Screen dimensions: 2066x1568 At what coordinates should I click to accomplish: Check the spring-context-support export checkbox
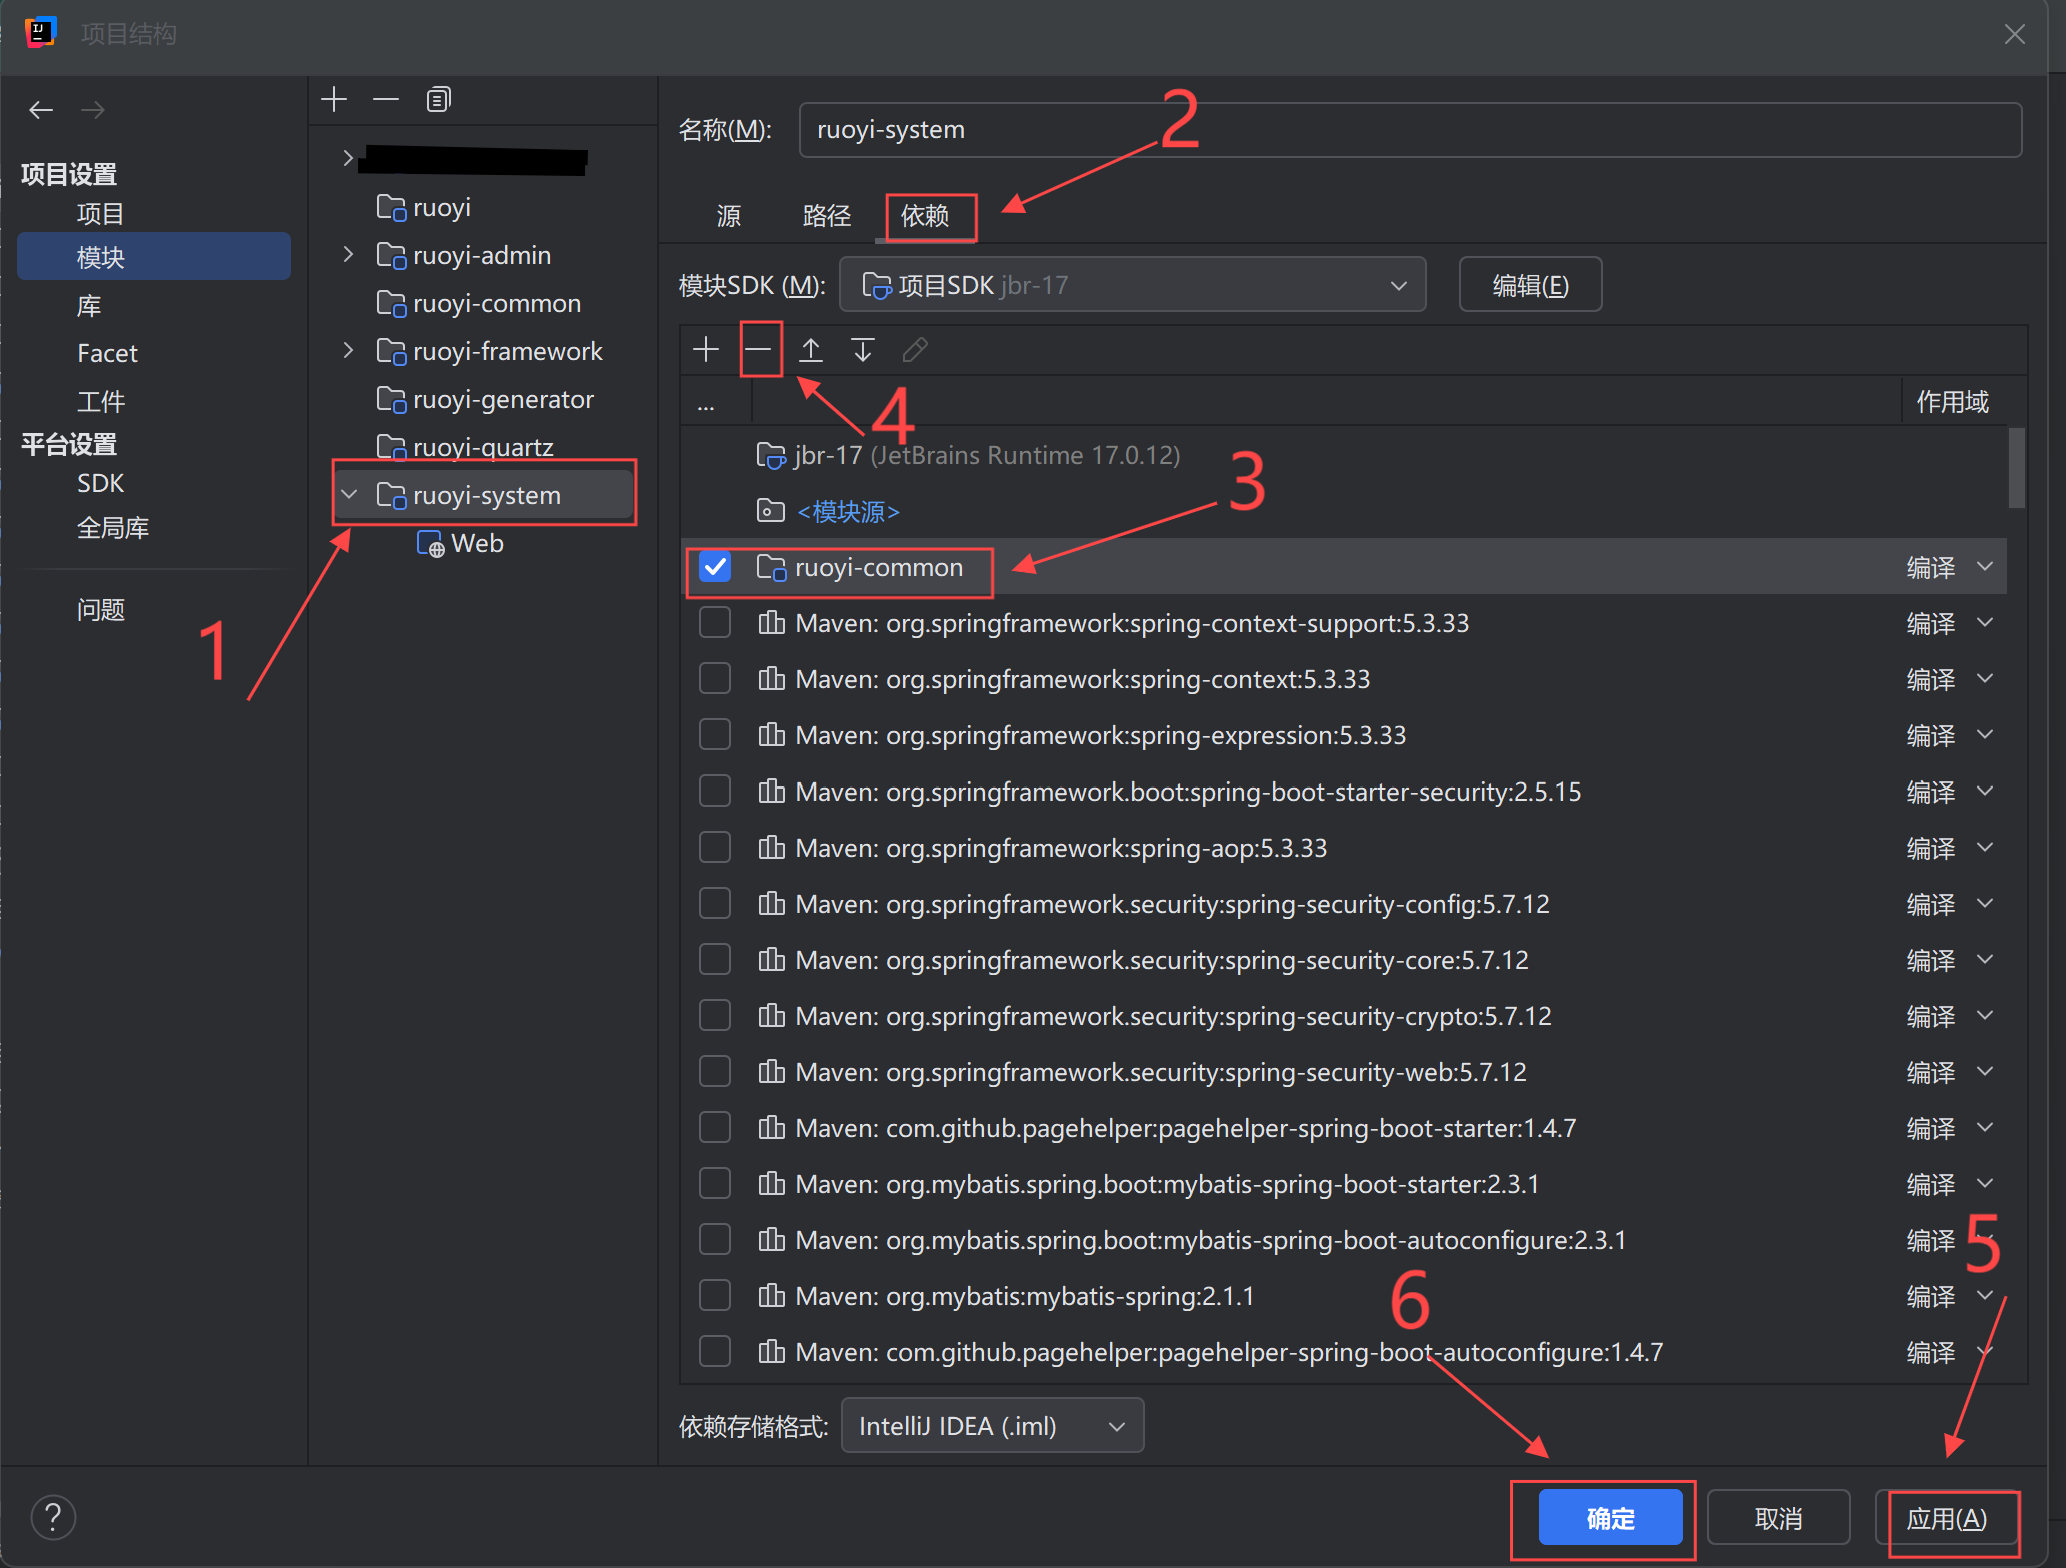point(715,623)
